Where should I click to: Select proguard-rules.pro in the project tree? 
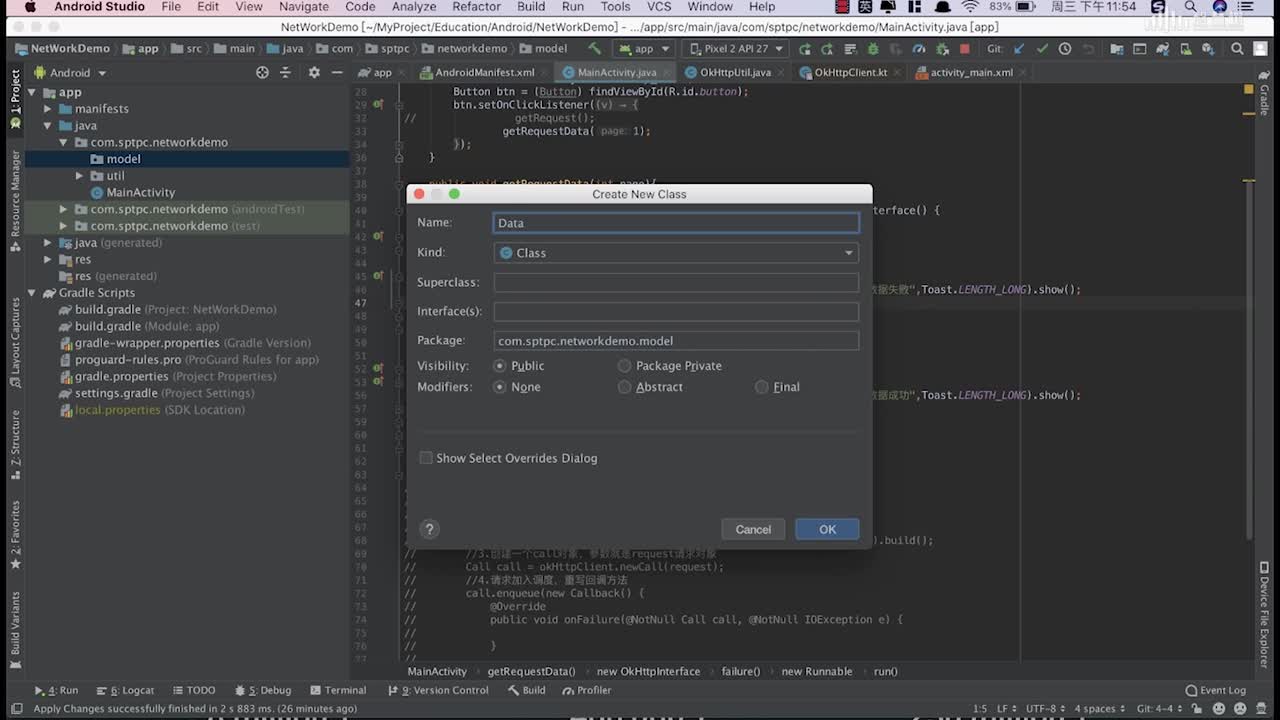pos(128,360)
